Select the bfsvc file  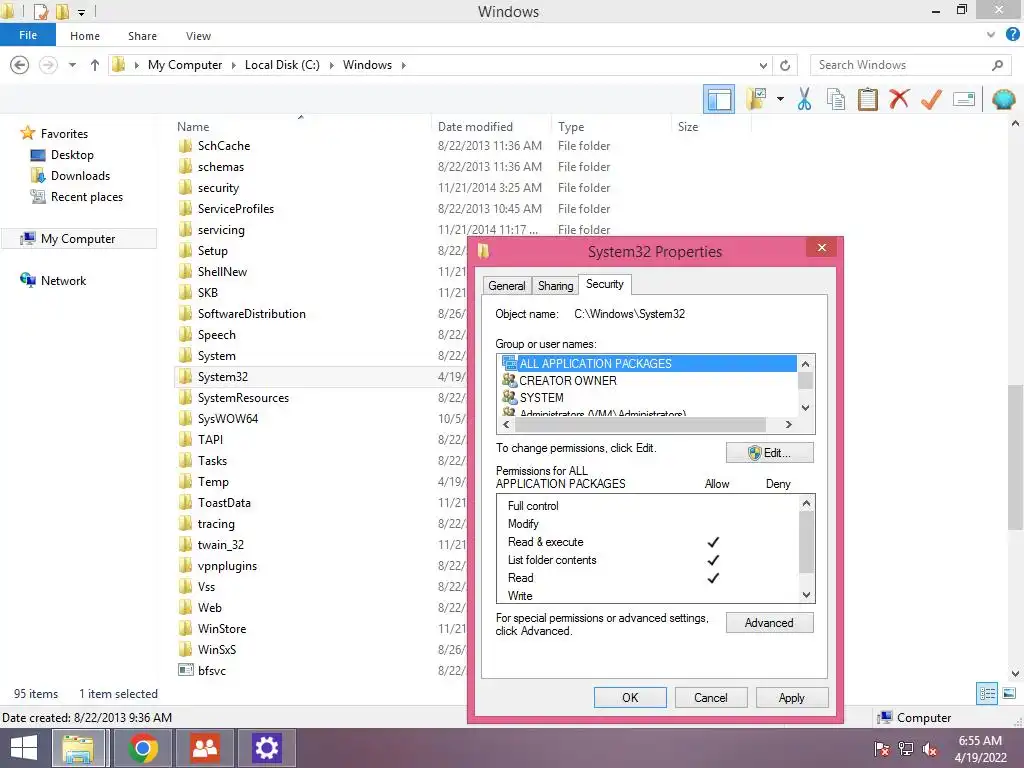click(x=212, y=671)
